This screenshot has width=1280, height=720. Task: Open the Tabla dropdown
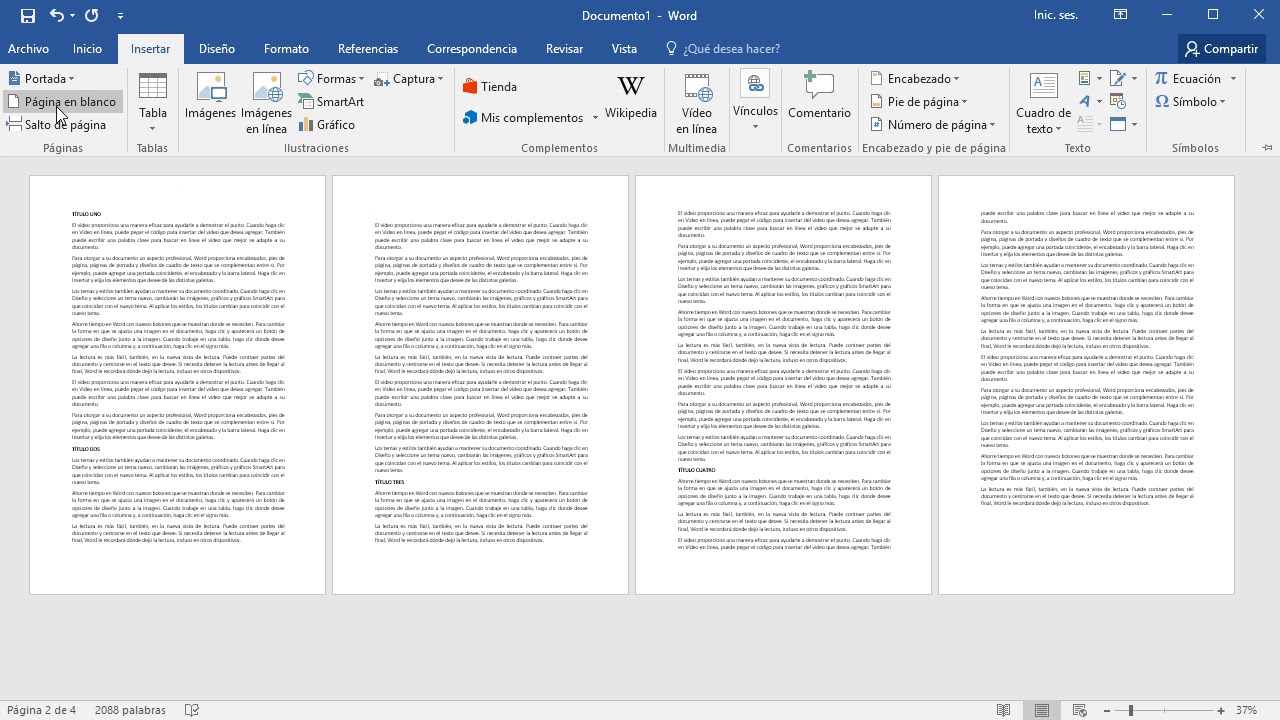point(153,102)
